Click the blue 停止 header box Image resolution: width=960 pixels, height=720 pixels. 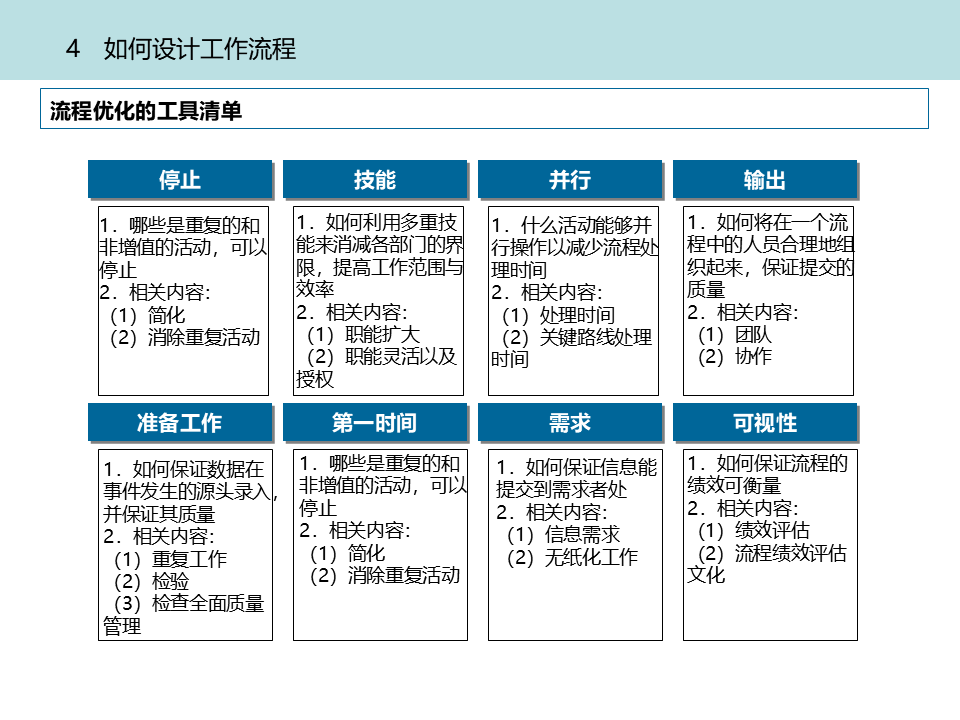pos(180,179)
